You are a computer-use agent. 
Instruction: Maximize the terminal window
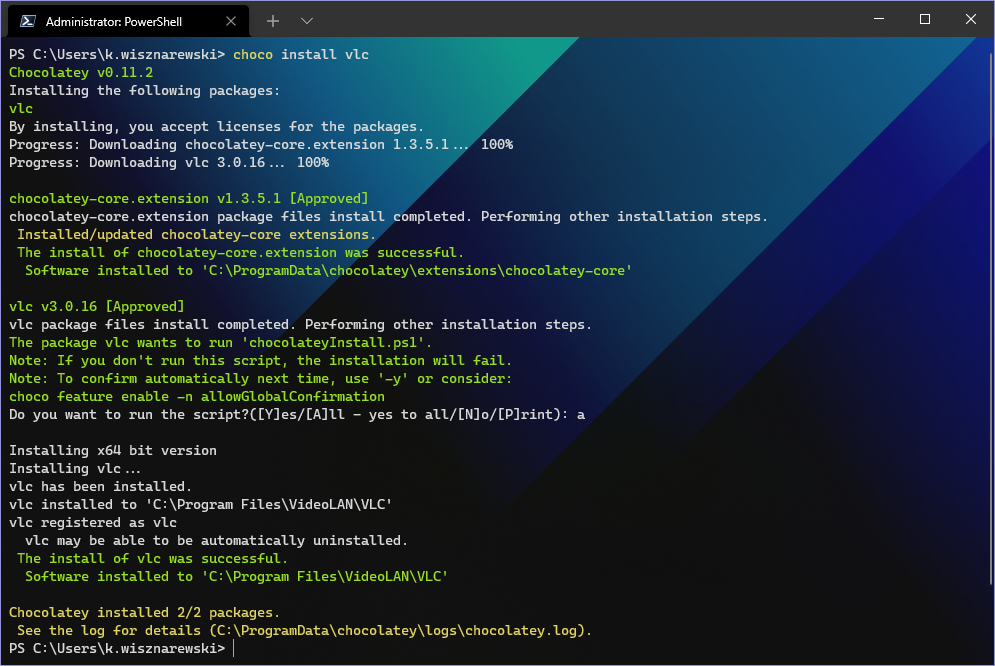[925, 19]
